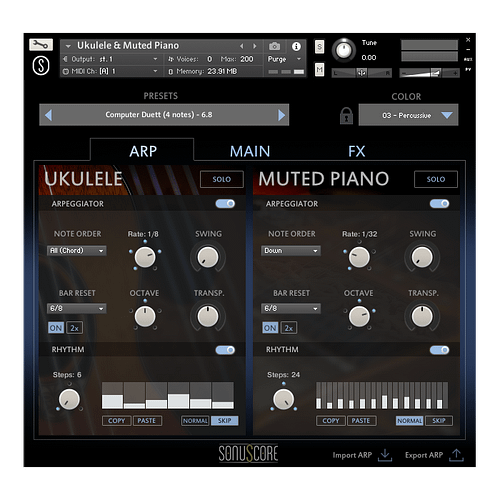The width and height of the screenshot is (500, 500).
Task: Toggle the Muted Piano rhythm switch
Action: [x=439, y=350]
